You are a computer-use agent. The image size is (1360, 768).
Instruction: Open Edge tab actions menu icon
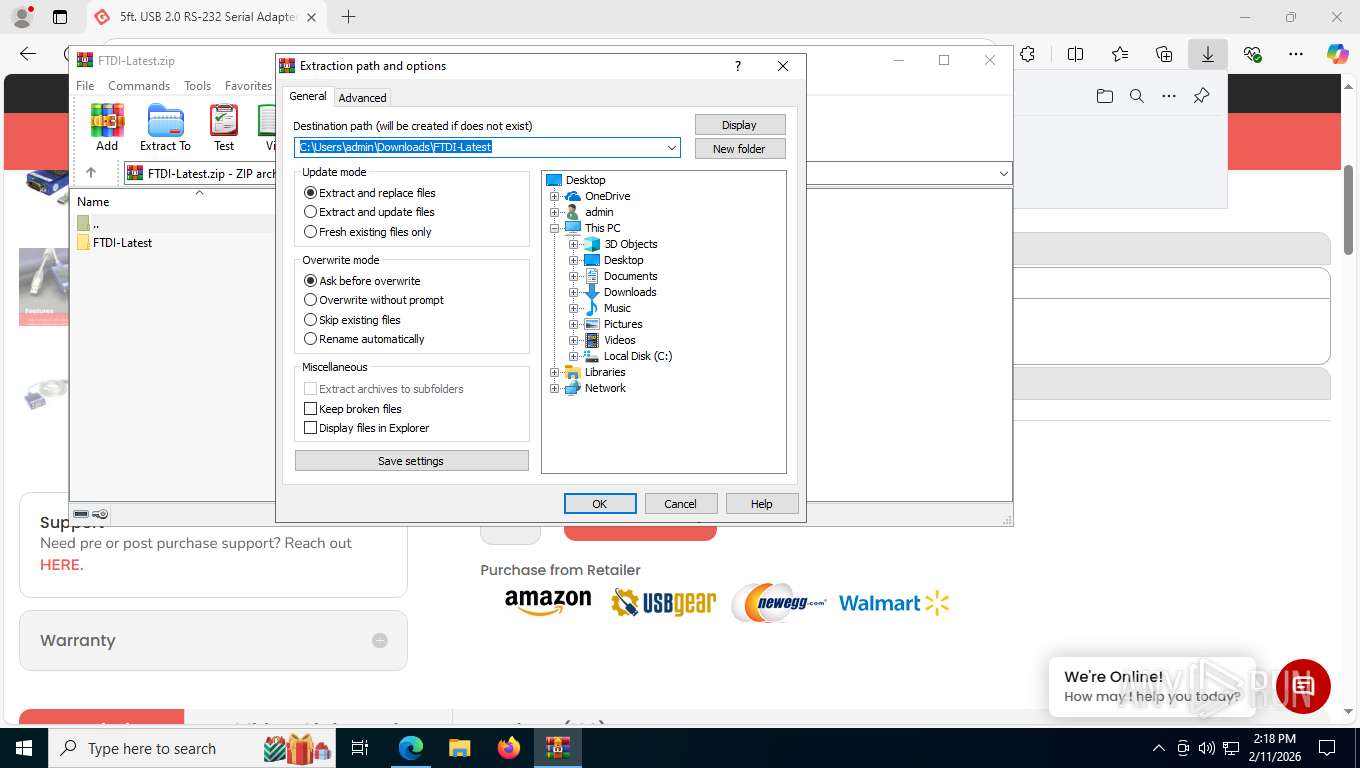pyautogui.click(x=60, y=17)
